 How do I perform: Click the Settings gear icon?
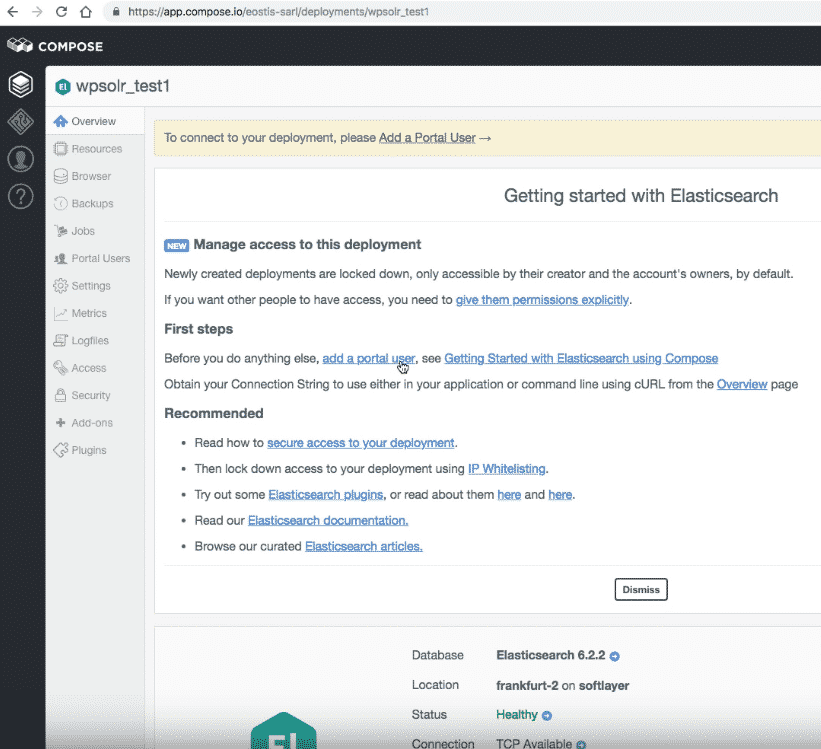coord(61,285)
